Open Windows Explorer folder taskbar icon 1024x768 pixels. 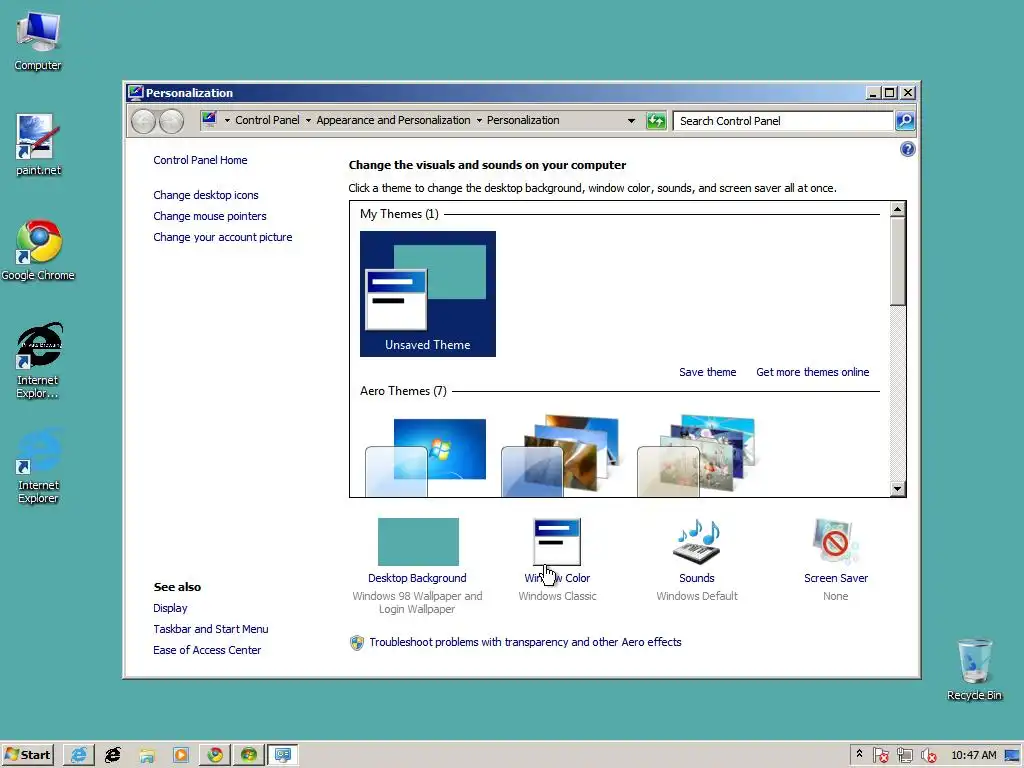[147, 755]
